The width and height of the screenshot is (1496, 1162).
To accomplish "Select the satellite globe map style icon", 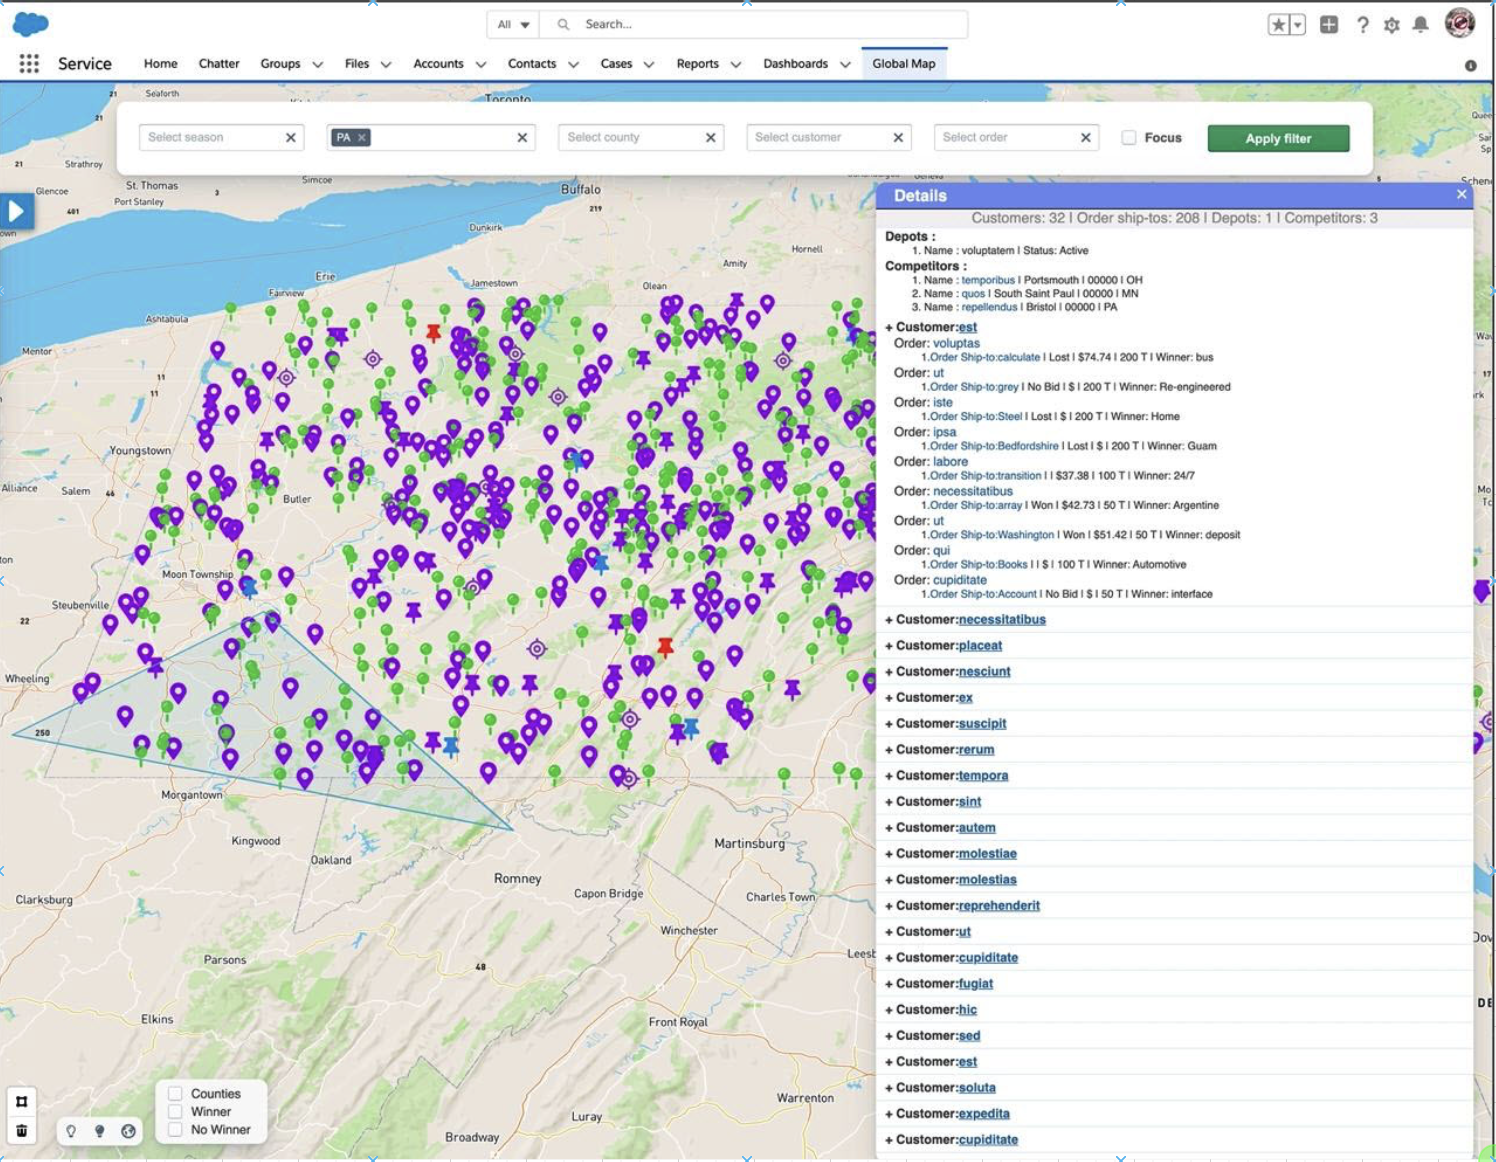I will (x=128, y=1131).
